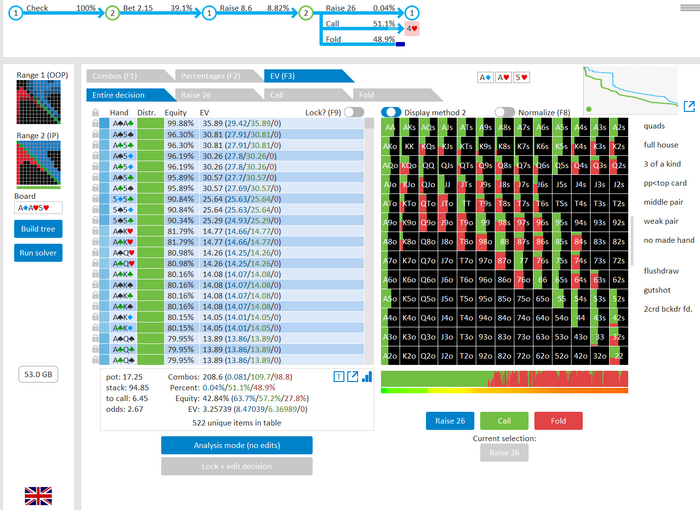
Task: Click the lock icon beside A♠A♣ row
Action: pos(95,123)
